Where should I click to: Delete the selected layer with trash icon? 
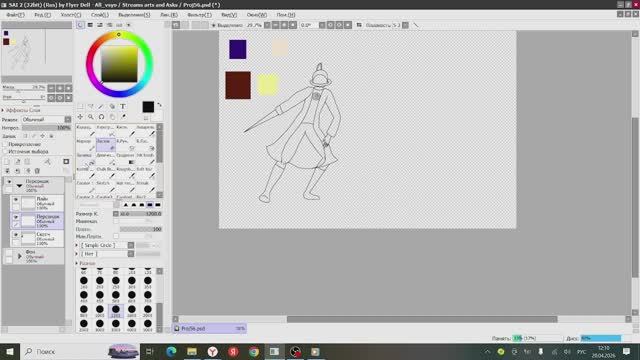pyautogui.click(x=37, y=171)
